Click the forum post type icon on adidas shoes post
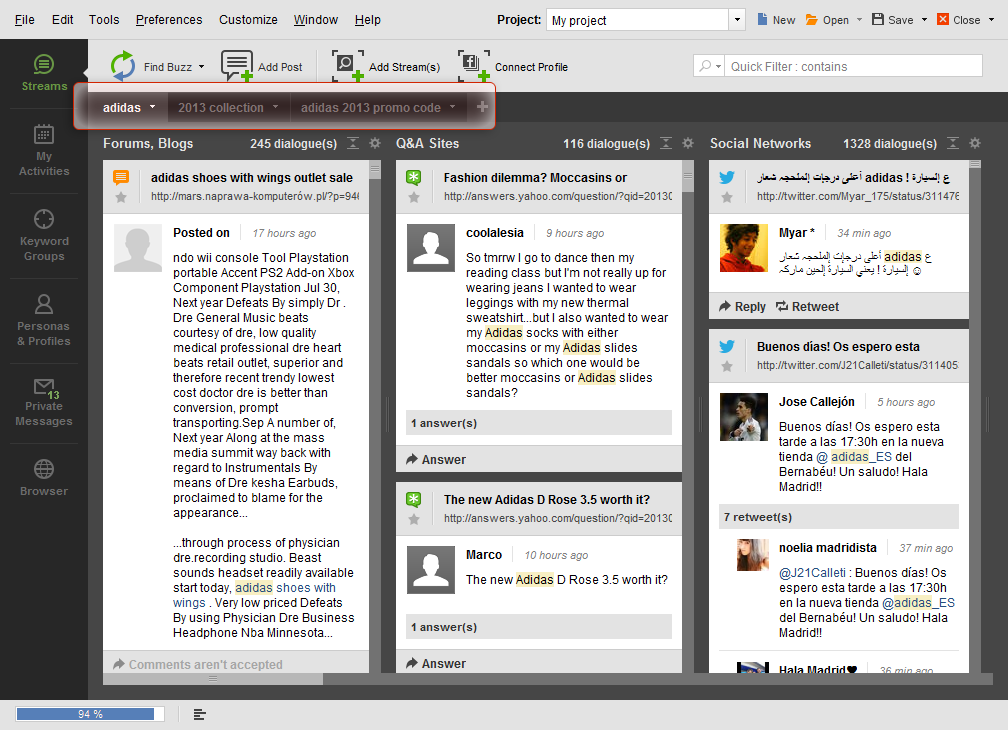The image size is (1008, 730). point(121,177)
